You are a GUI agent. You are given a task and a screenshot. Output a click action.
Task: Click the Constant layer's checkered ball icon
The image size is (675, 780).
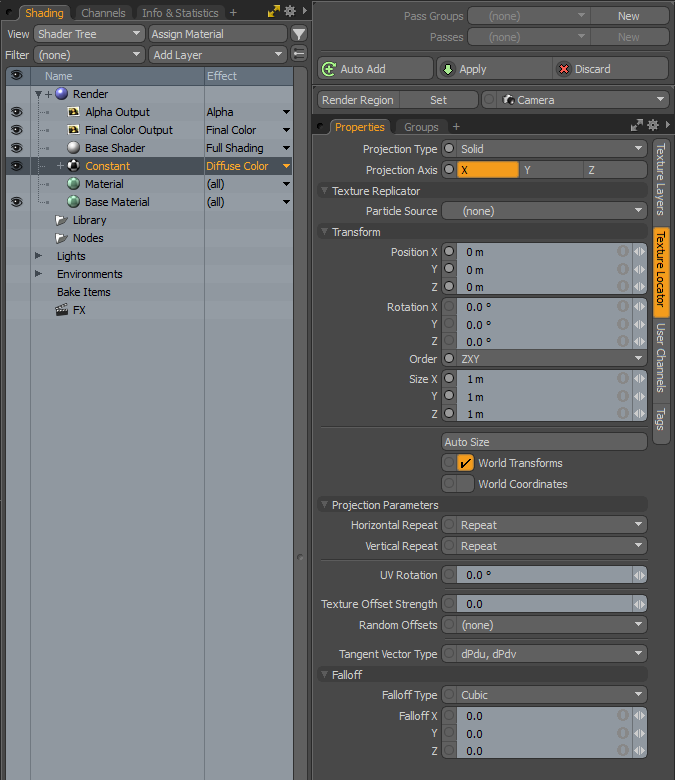pyautogui.click(x=74, y=166)
